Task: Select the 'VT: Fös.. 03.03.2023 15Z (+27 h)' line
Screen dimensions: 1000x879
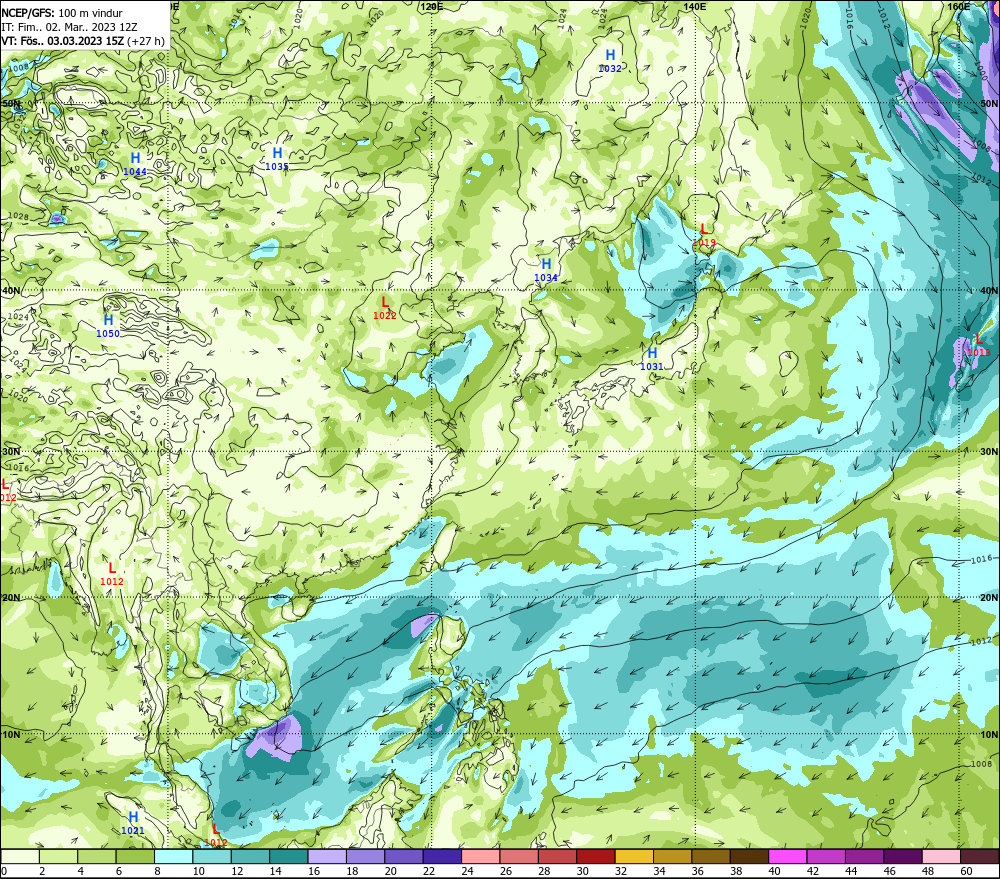Action: 83,41
